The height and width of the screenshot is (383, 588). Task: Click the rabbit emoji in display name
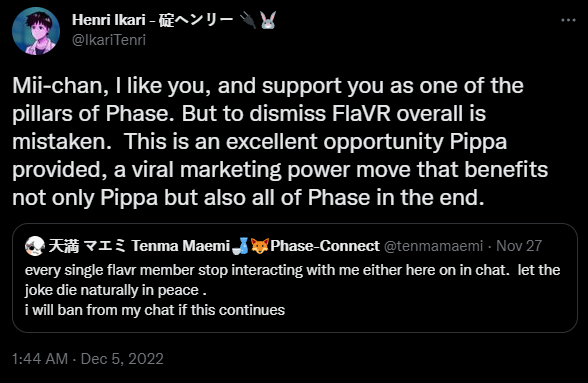268,20
